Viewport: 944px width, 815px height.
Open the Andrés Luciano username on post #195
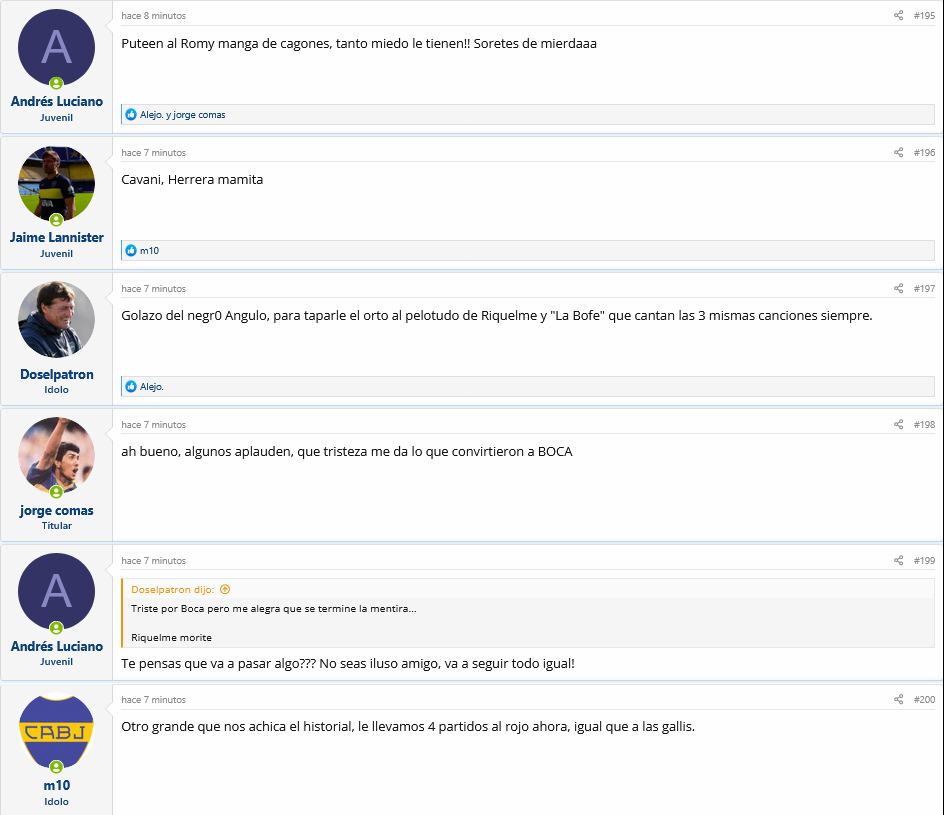(x=57, y=101)
